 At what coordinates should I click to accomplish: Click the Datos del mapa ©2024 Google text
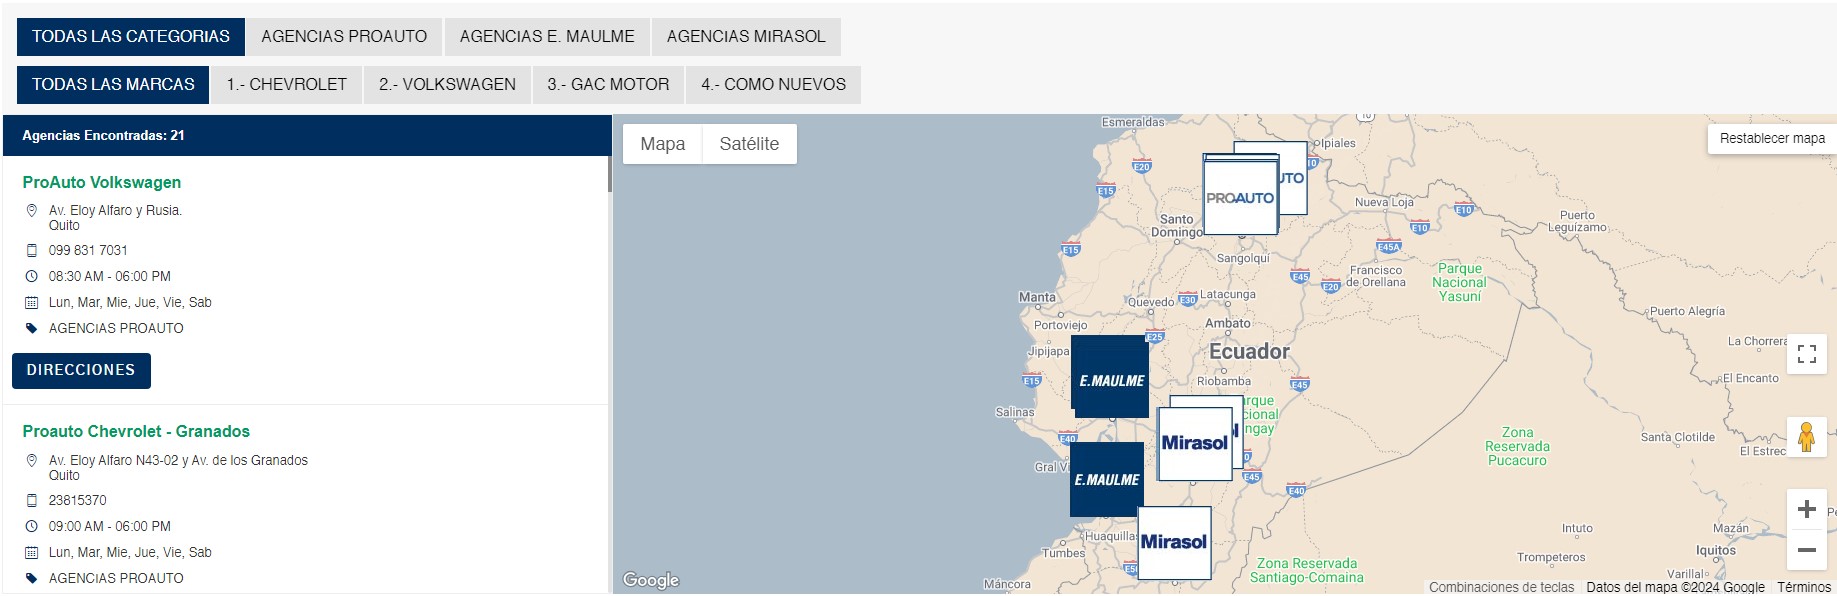point(1675,587)
